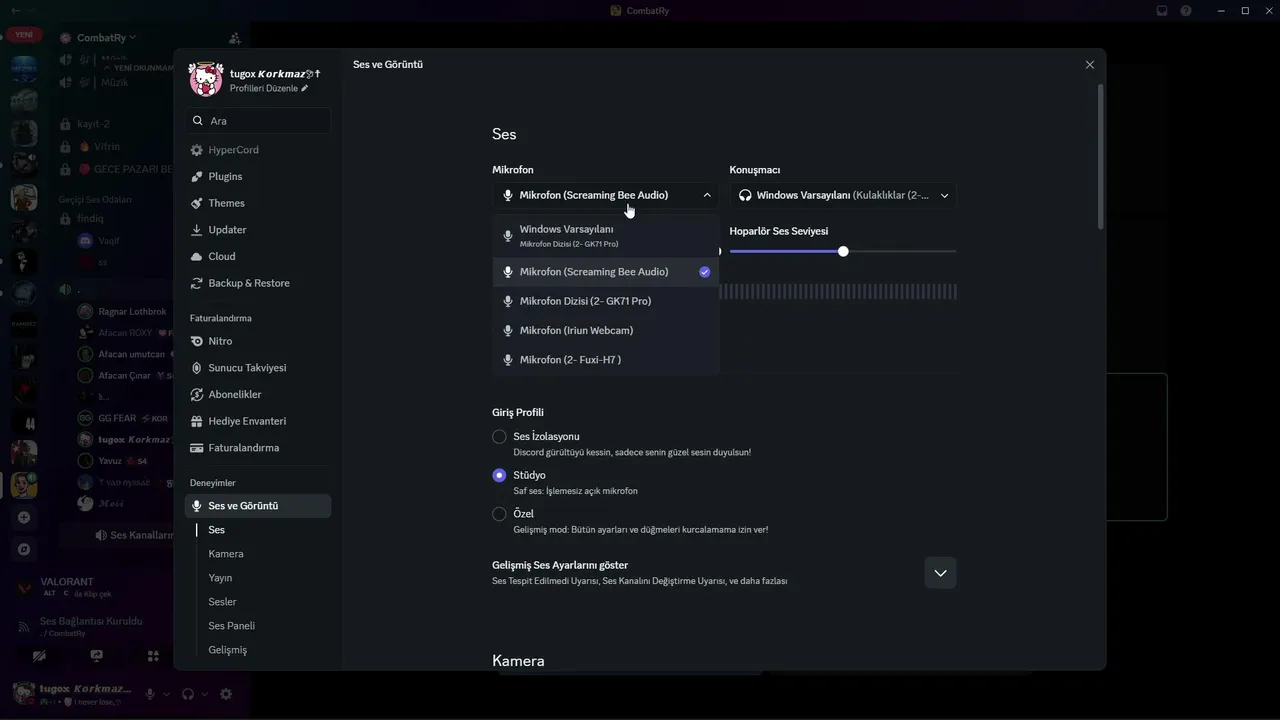This screenshot has height=720, width=1280.
Task: Mute the microphone in the user panel
Action: [150, 694]
